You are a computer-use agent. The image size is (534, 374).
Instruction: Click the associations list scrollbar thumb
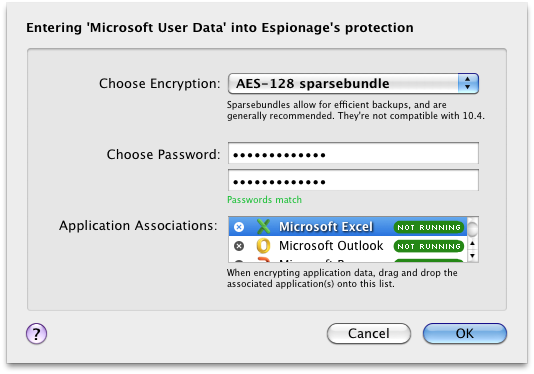472,228
